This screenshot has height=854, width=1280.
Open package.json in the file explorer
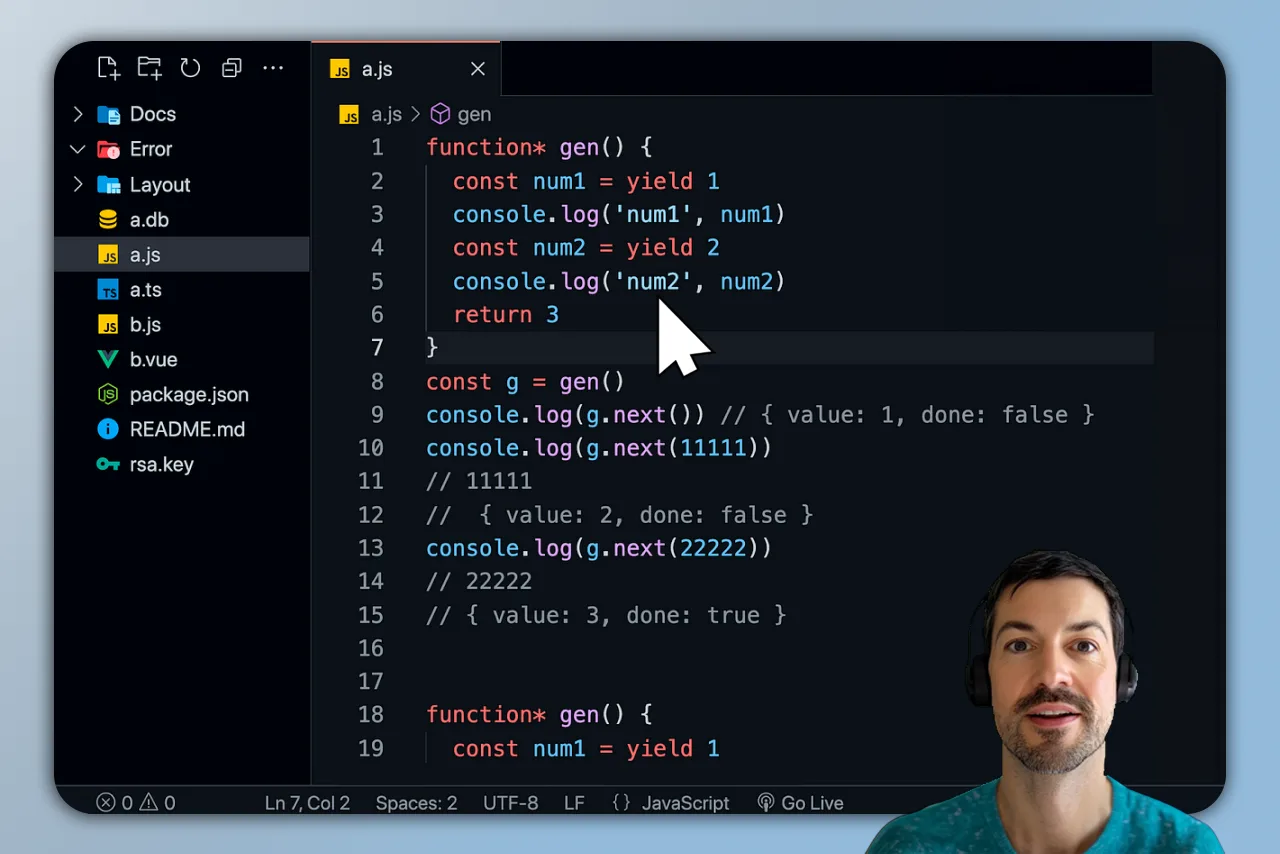188,394
